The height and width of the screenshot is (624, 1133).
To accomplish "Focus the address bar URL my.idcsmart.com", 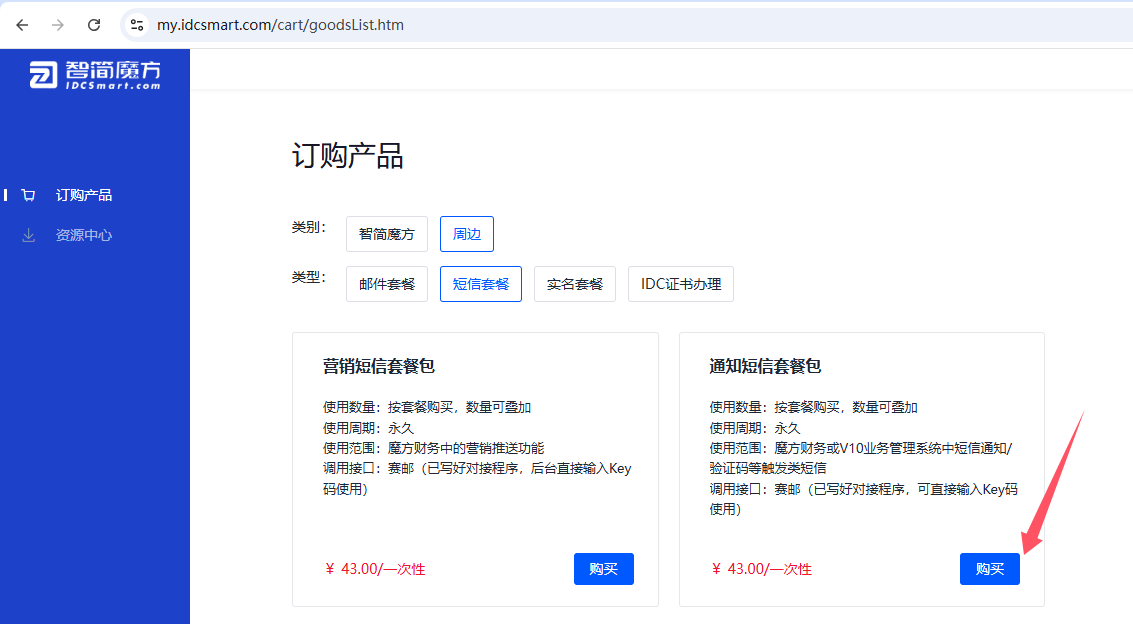I will 280,25.
